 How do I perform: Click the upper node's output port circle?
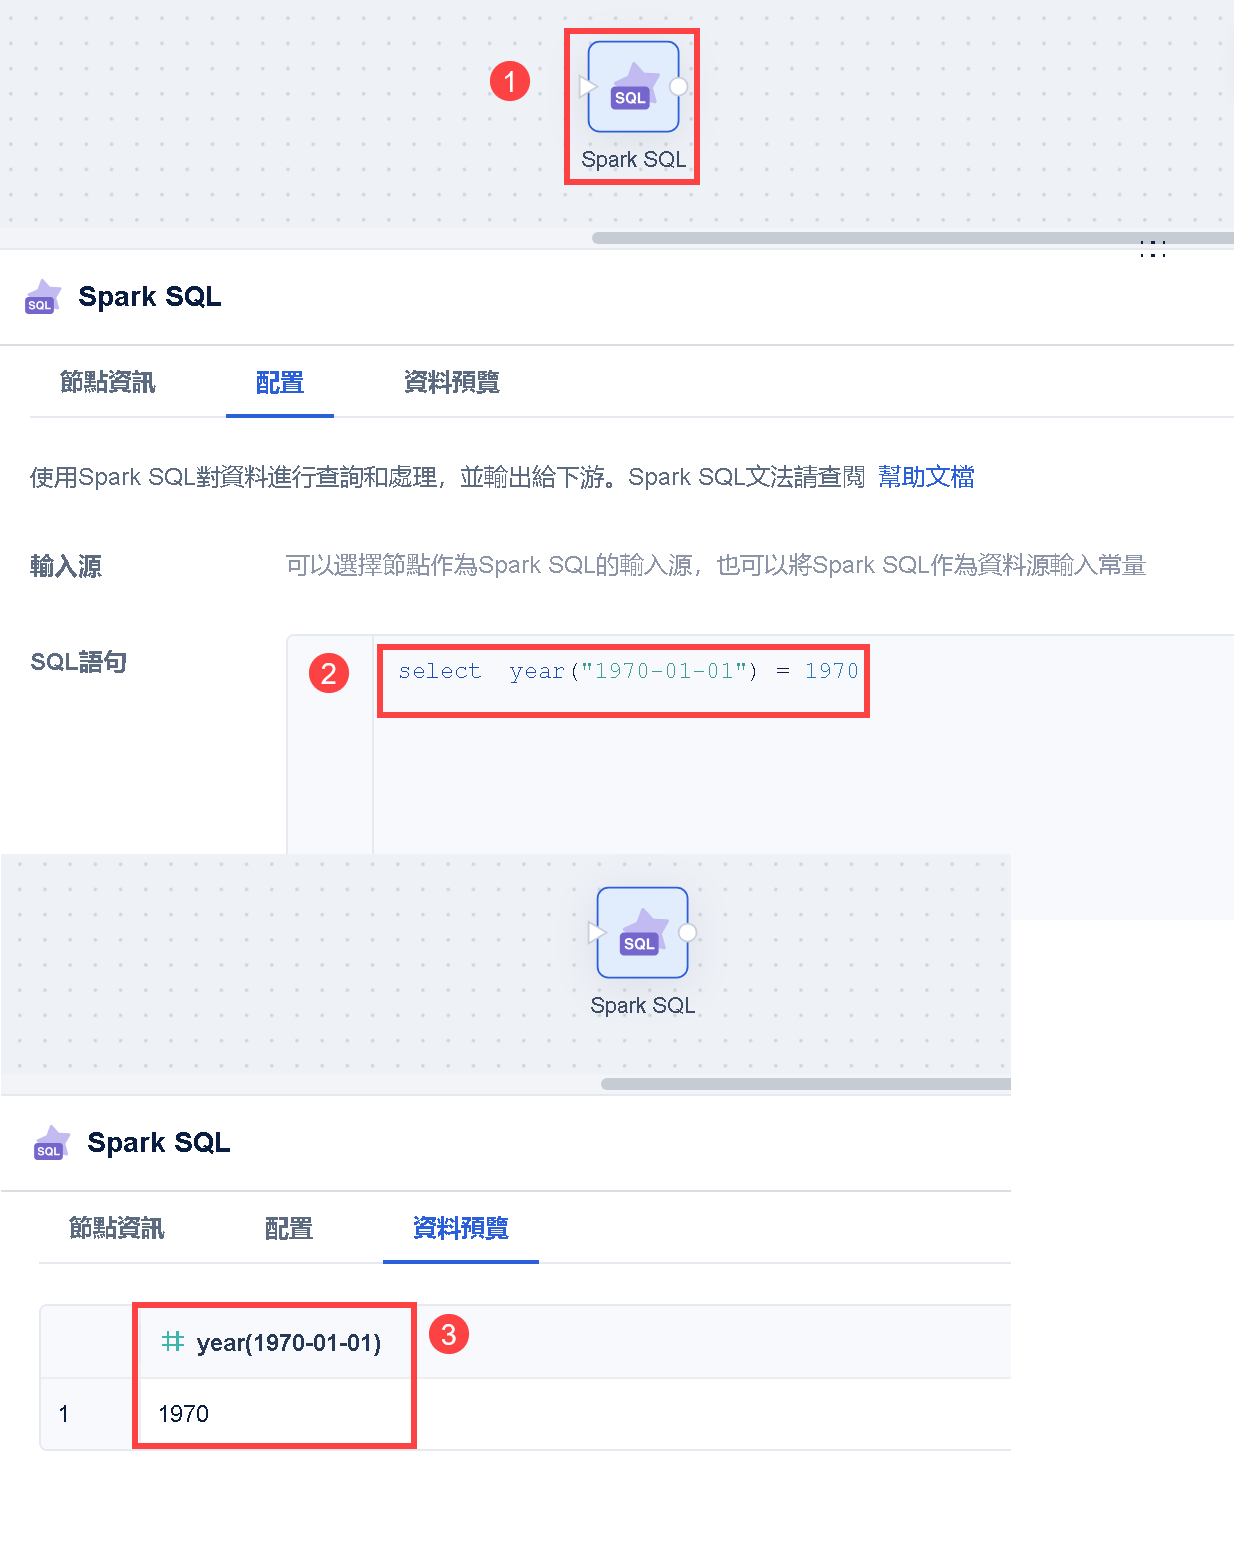pyautogui.click(x=679, y=86)
